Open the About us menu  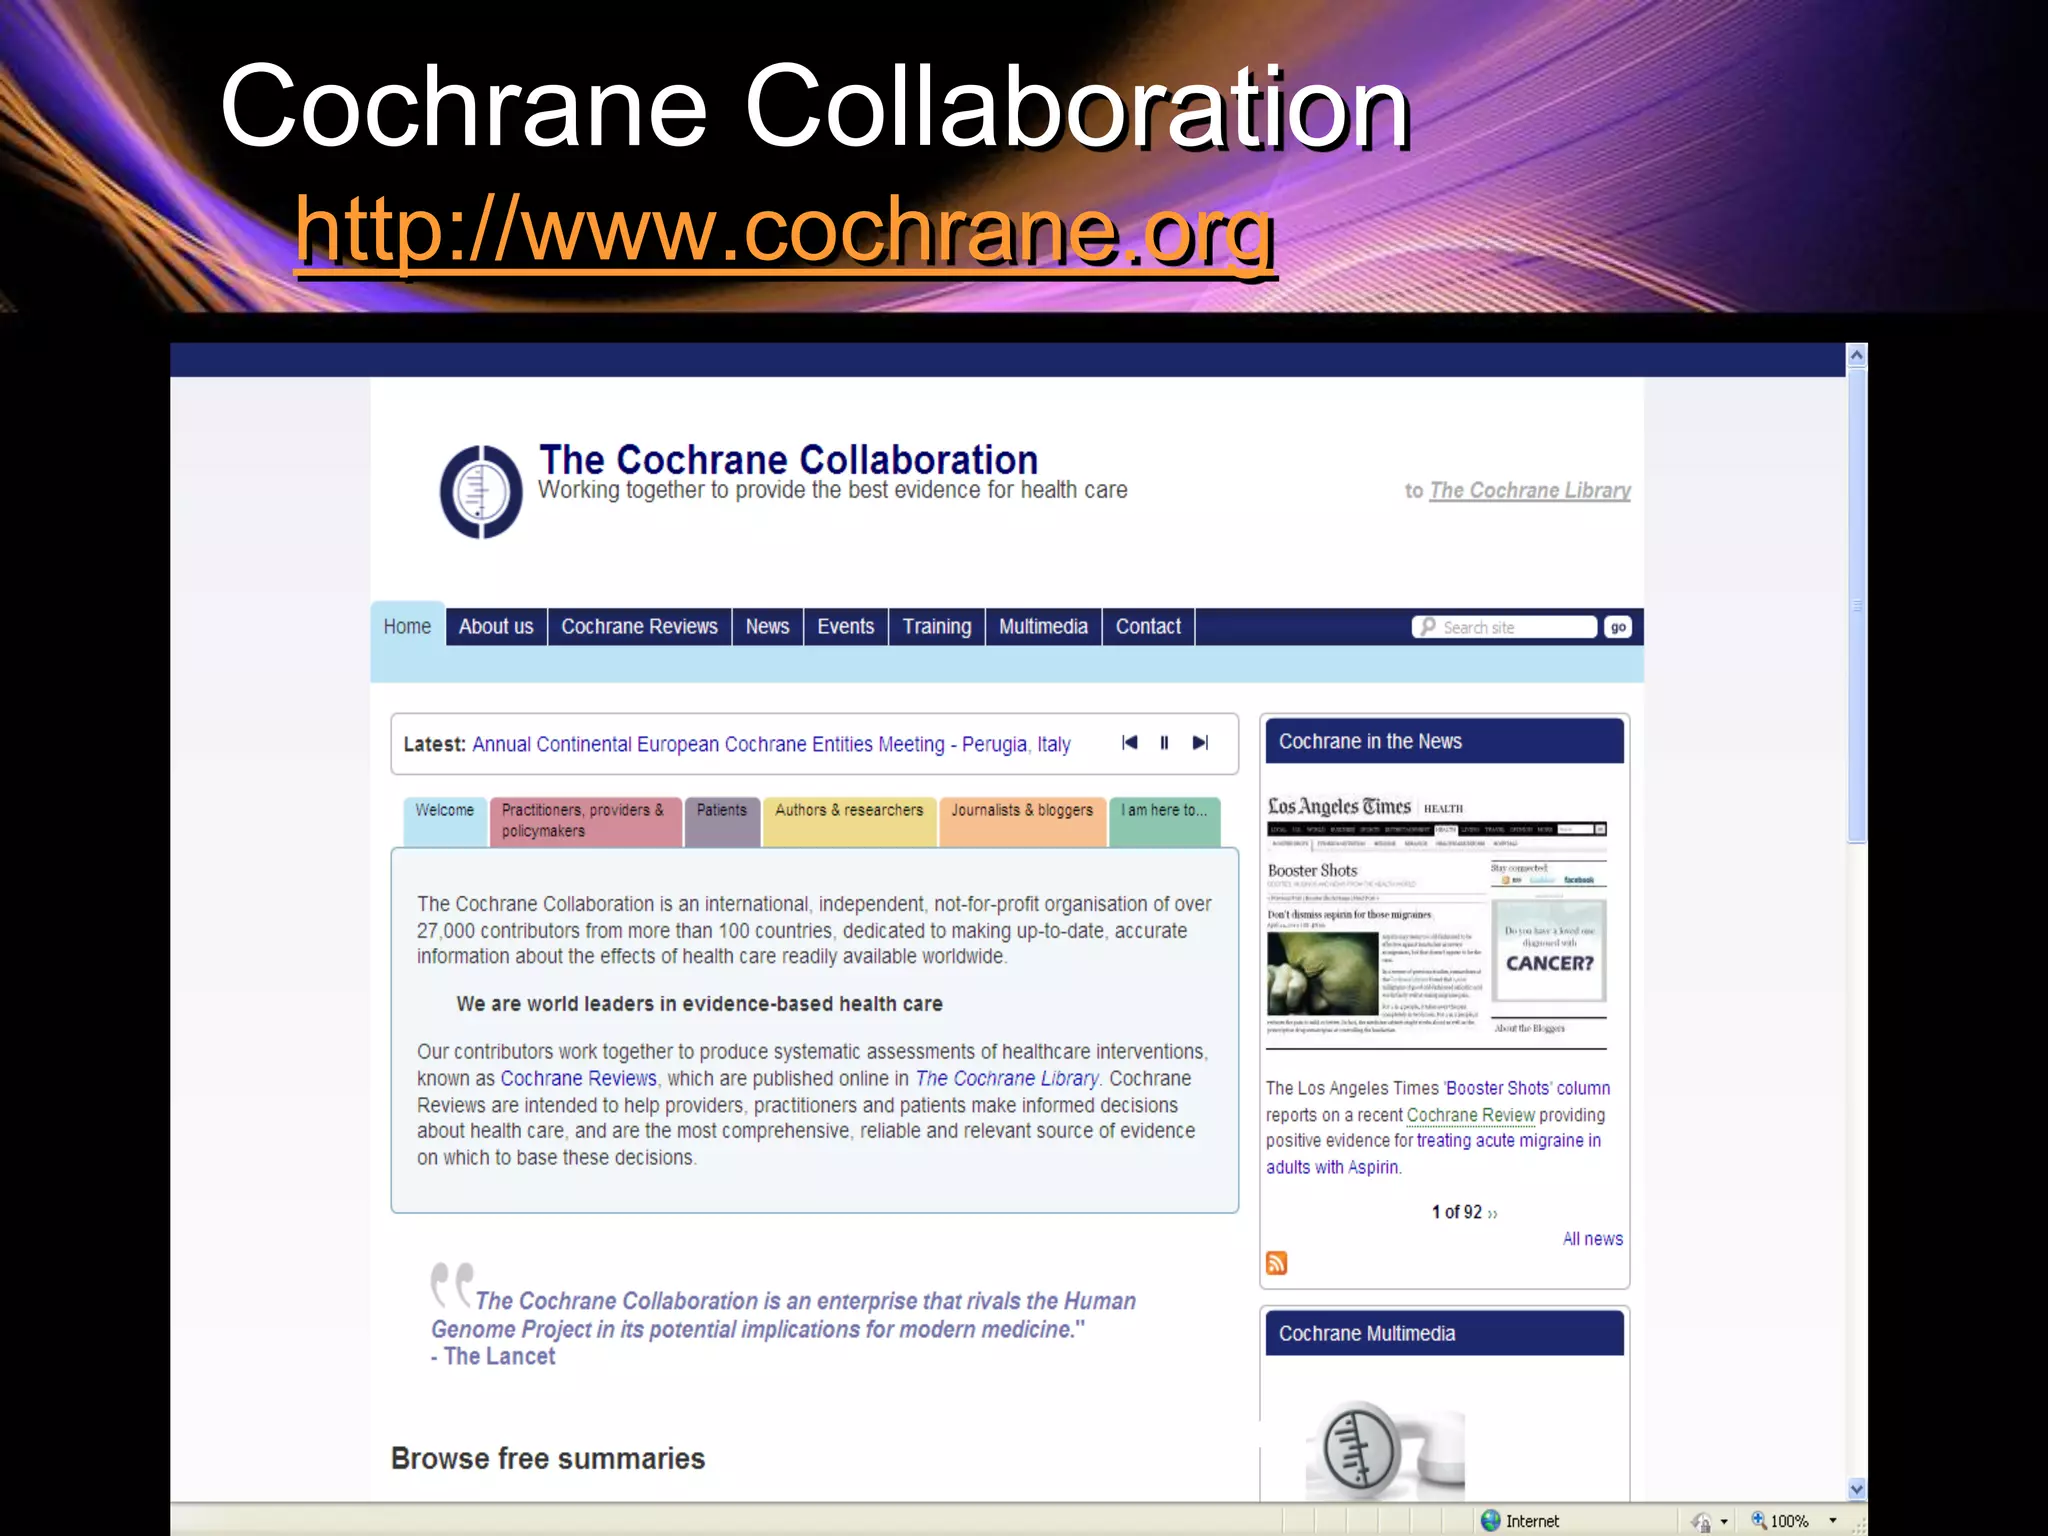(496, 627)
